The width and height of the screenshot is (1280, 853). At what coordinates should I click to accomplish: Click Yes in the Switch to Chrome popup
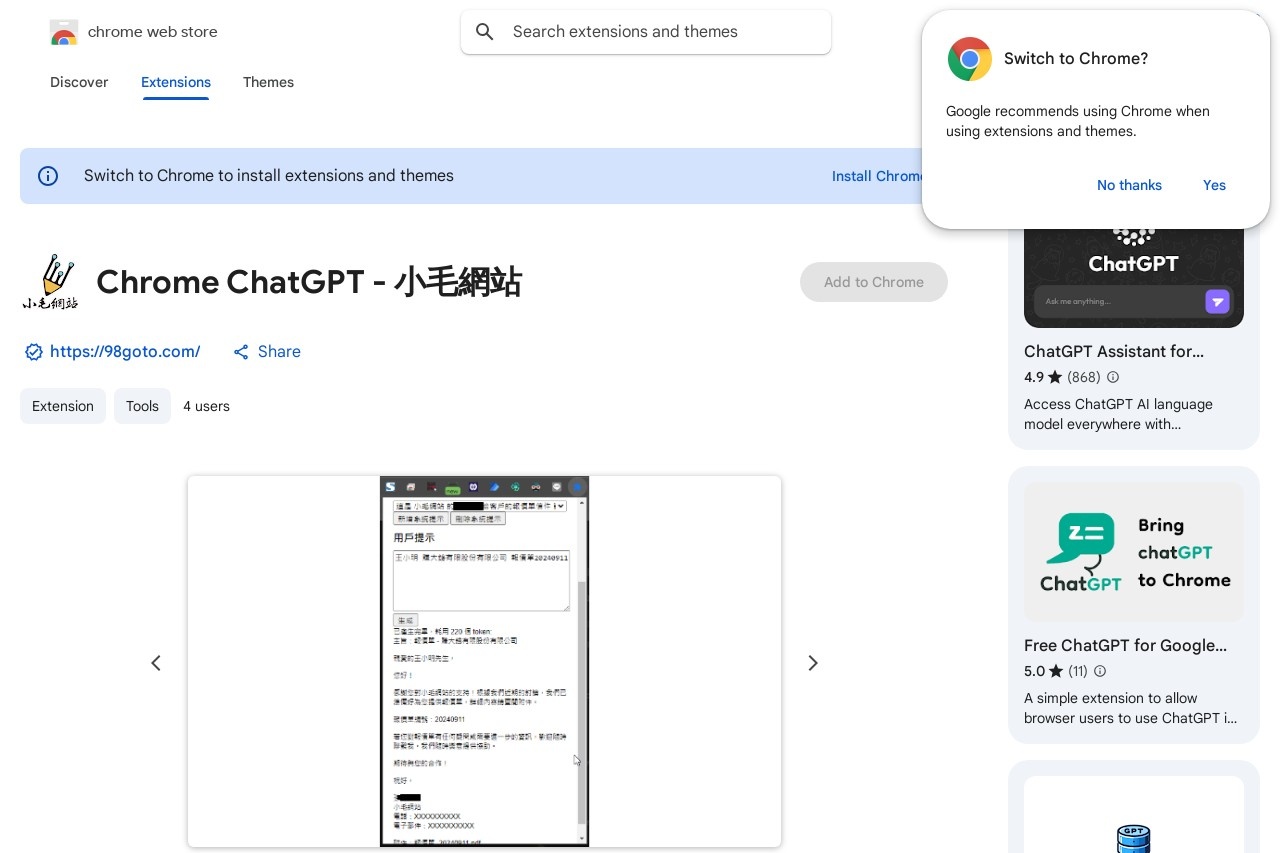coord(1214,185)
